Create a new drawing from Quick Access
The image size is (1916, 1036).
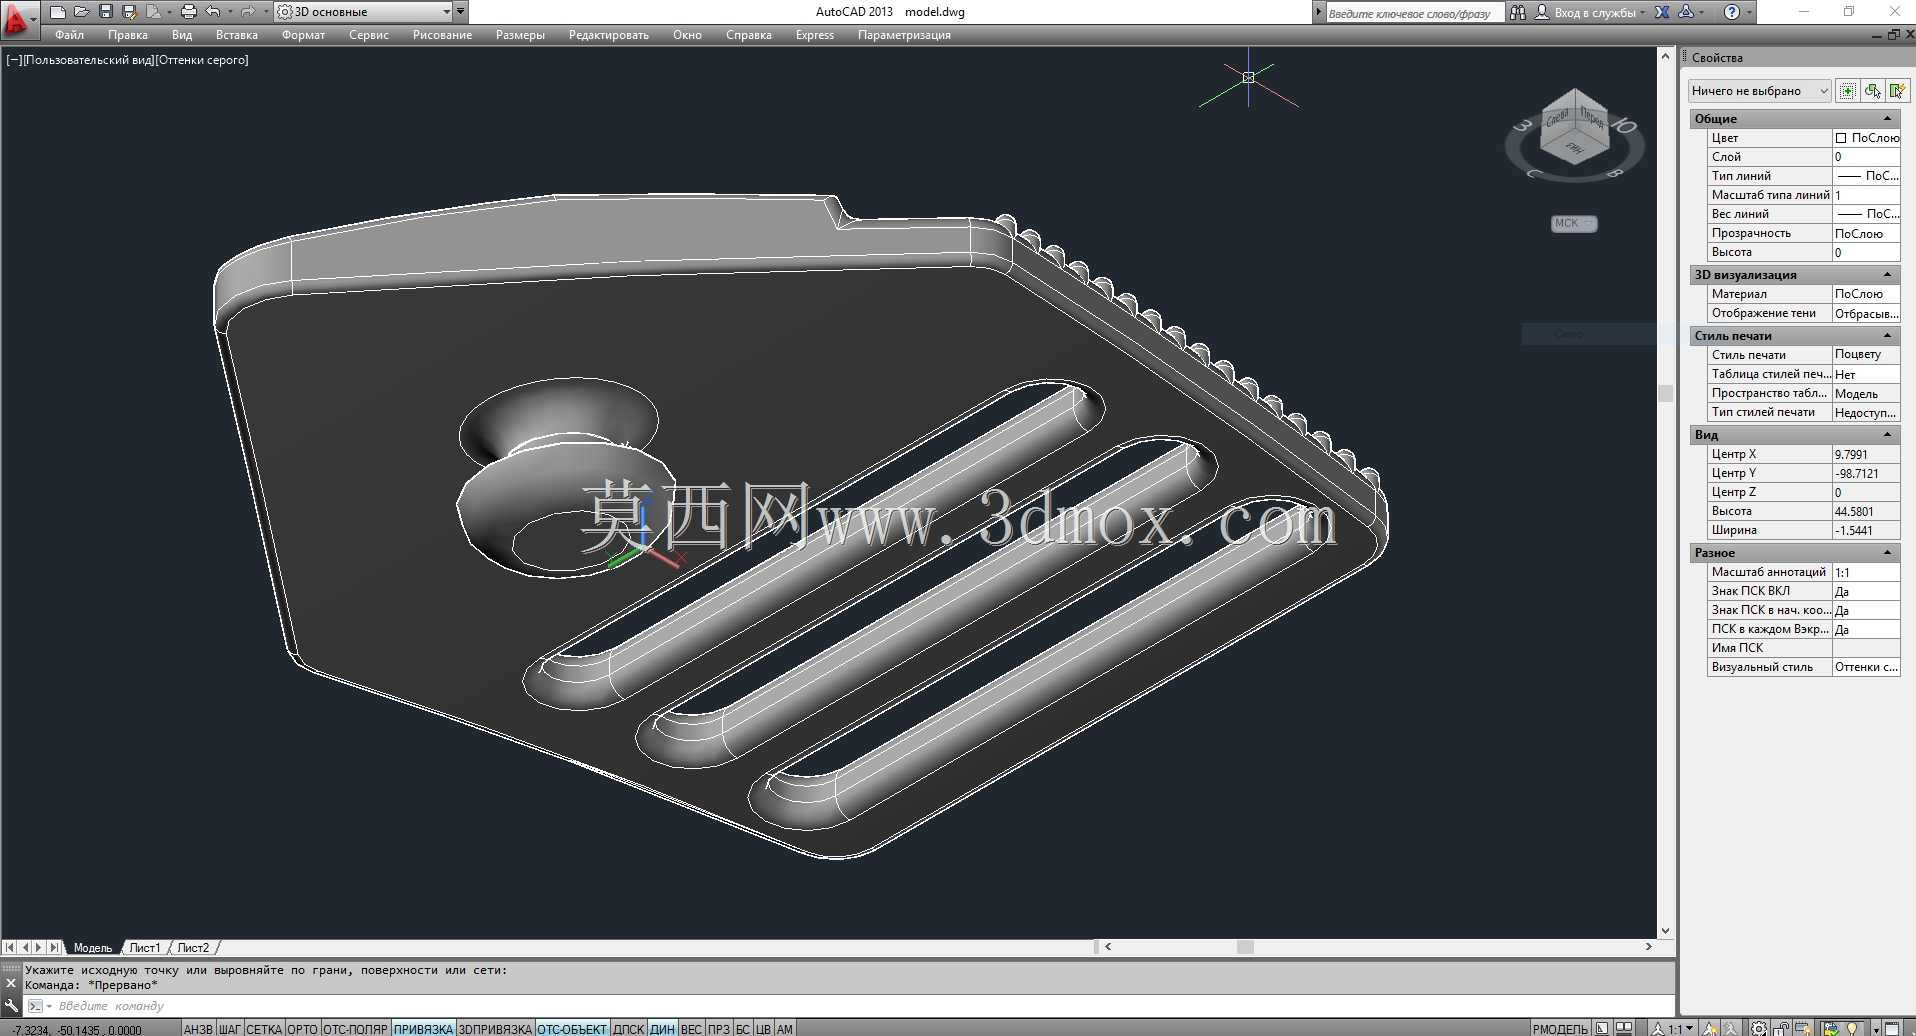[x=58, y=12]
